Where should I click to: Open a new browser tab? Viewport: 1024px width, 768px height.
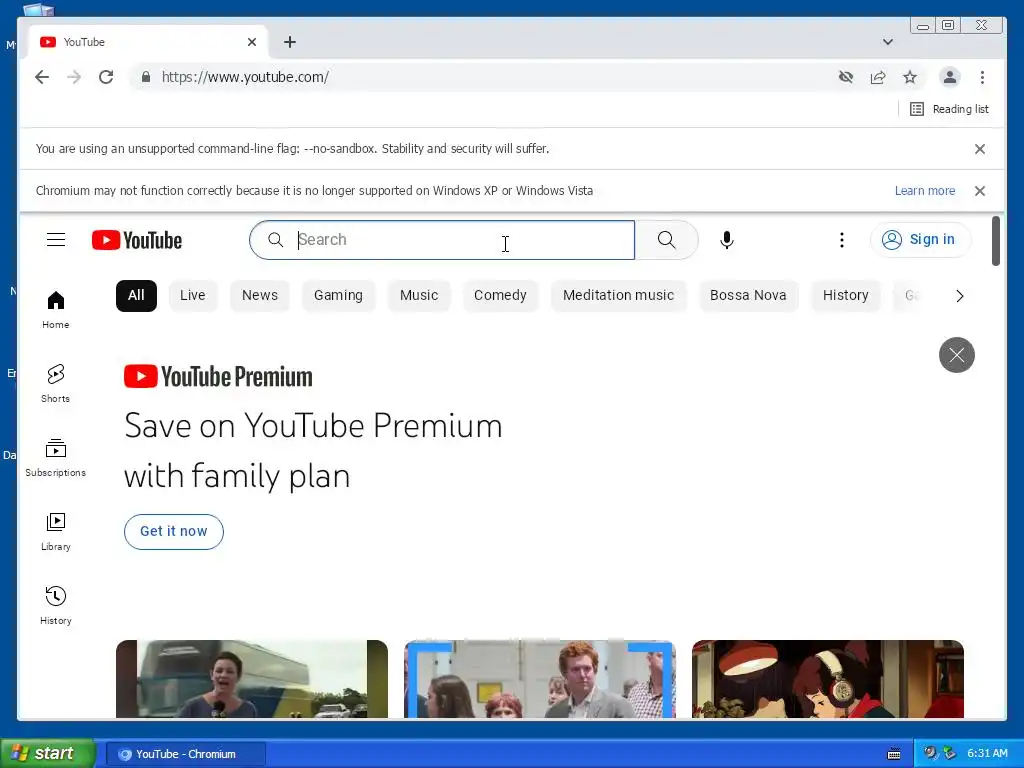coord(290,42)
